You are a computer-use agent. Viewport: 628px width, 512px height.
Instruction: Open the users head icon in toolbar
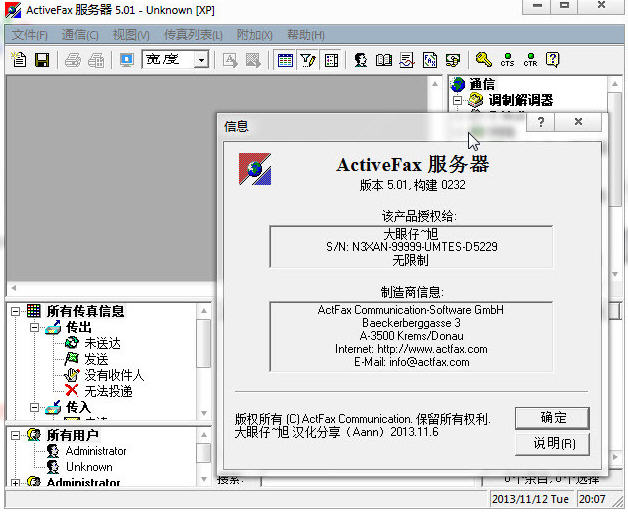[x=360, y=60]
